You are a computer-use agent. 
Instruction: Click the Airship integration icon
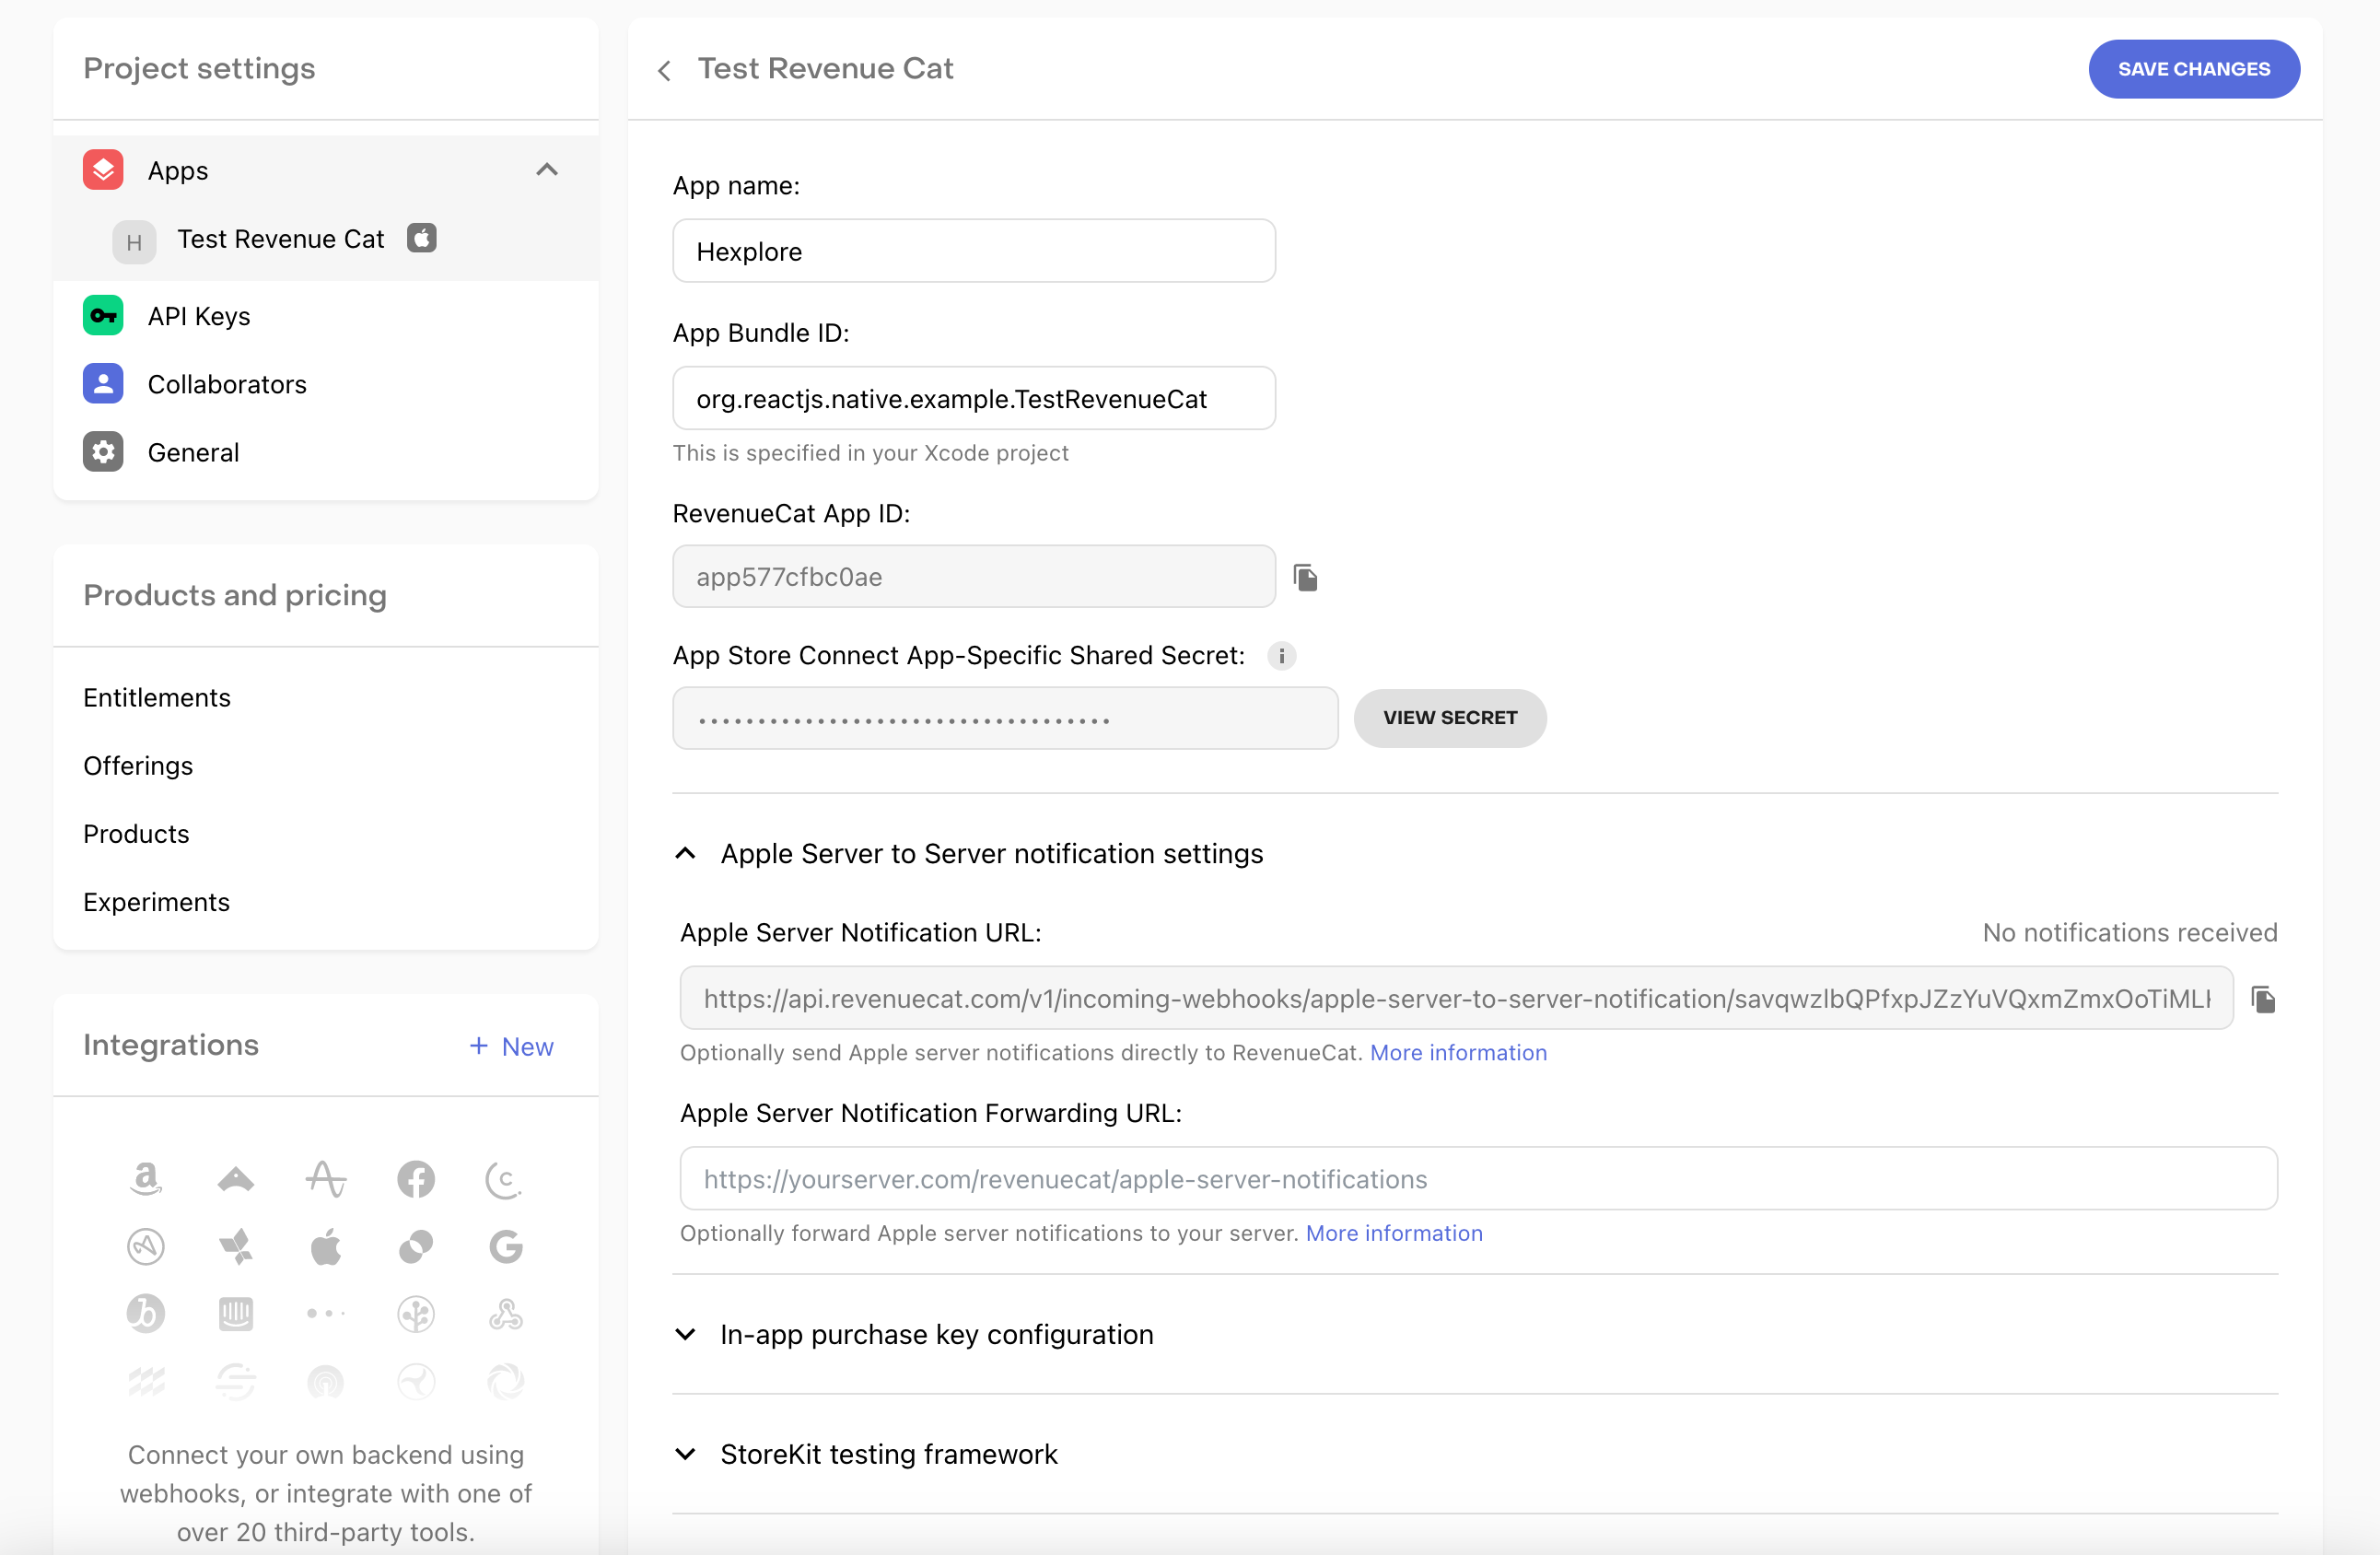tap(236, 1179)
